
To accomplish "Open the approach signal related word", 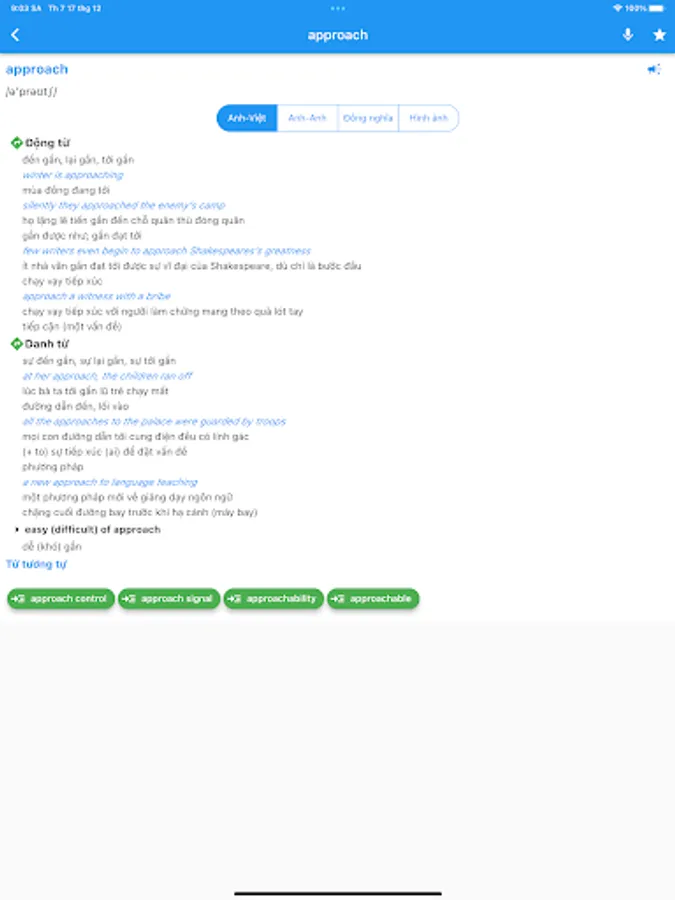I will coord(169,599).
